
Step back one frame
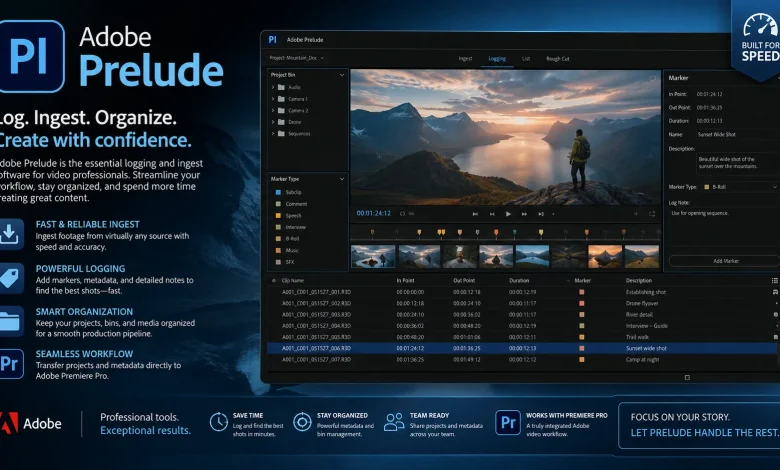[492, 214]
